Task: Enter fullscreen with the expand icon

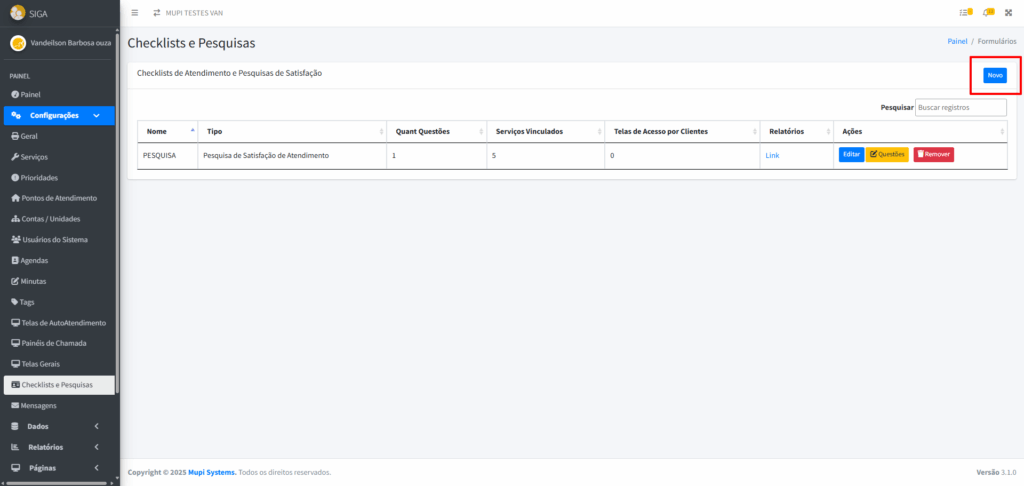Action: click(x=1008, y=12)
